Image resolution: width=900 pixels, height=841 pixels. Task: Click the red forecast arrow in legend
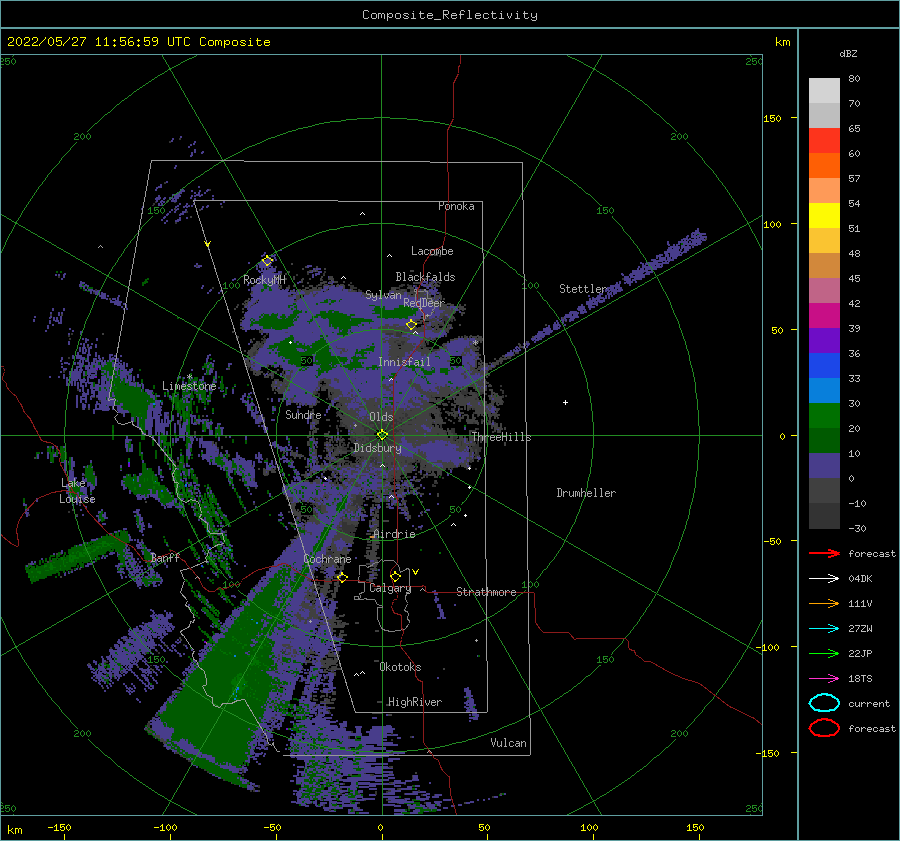coord(824,553)
